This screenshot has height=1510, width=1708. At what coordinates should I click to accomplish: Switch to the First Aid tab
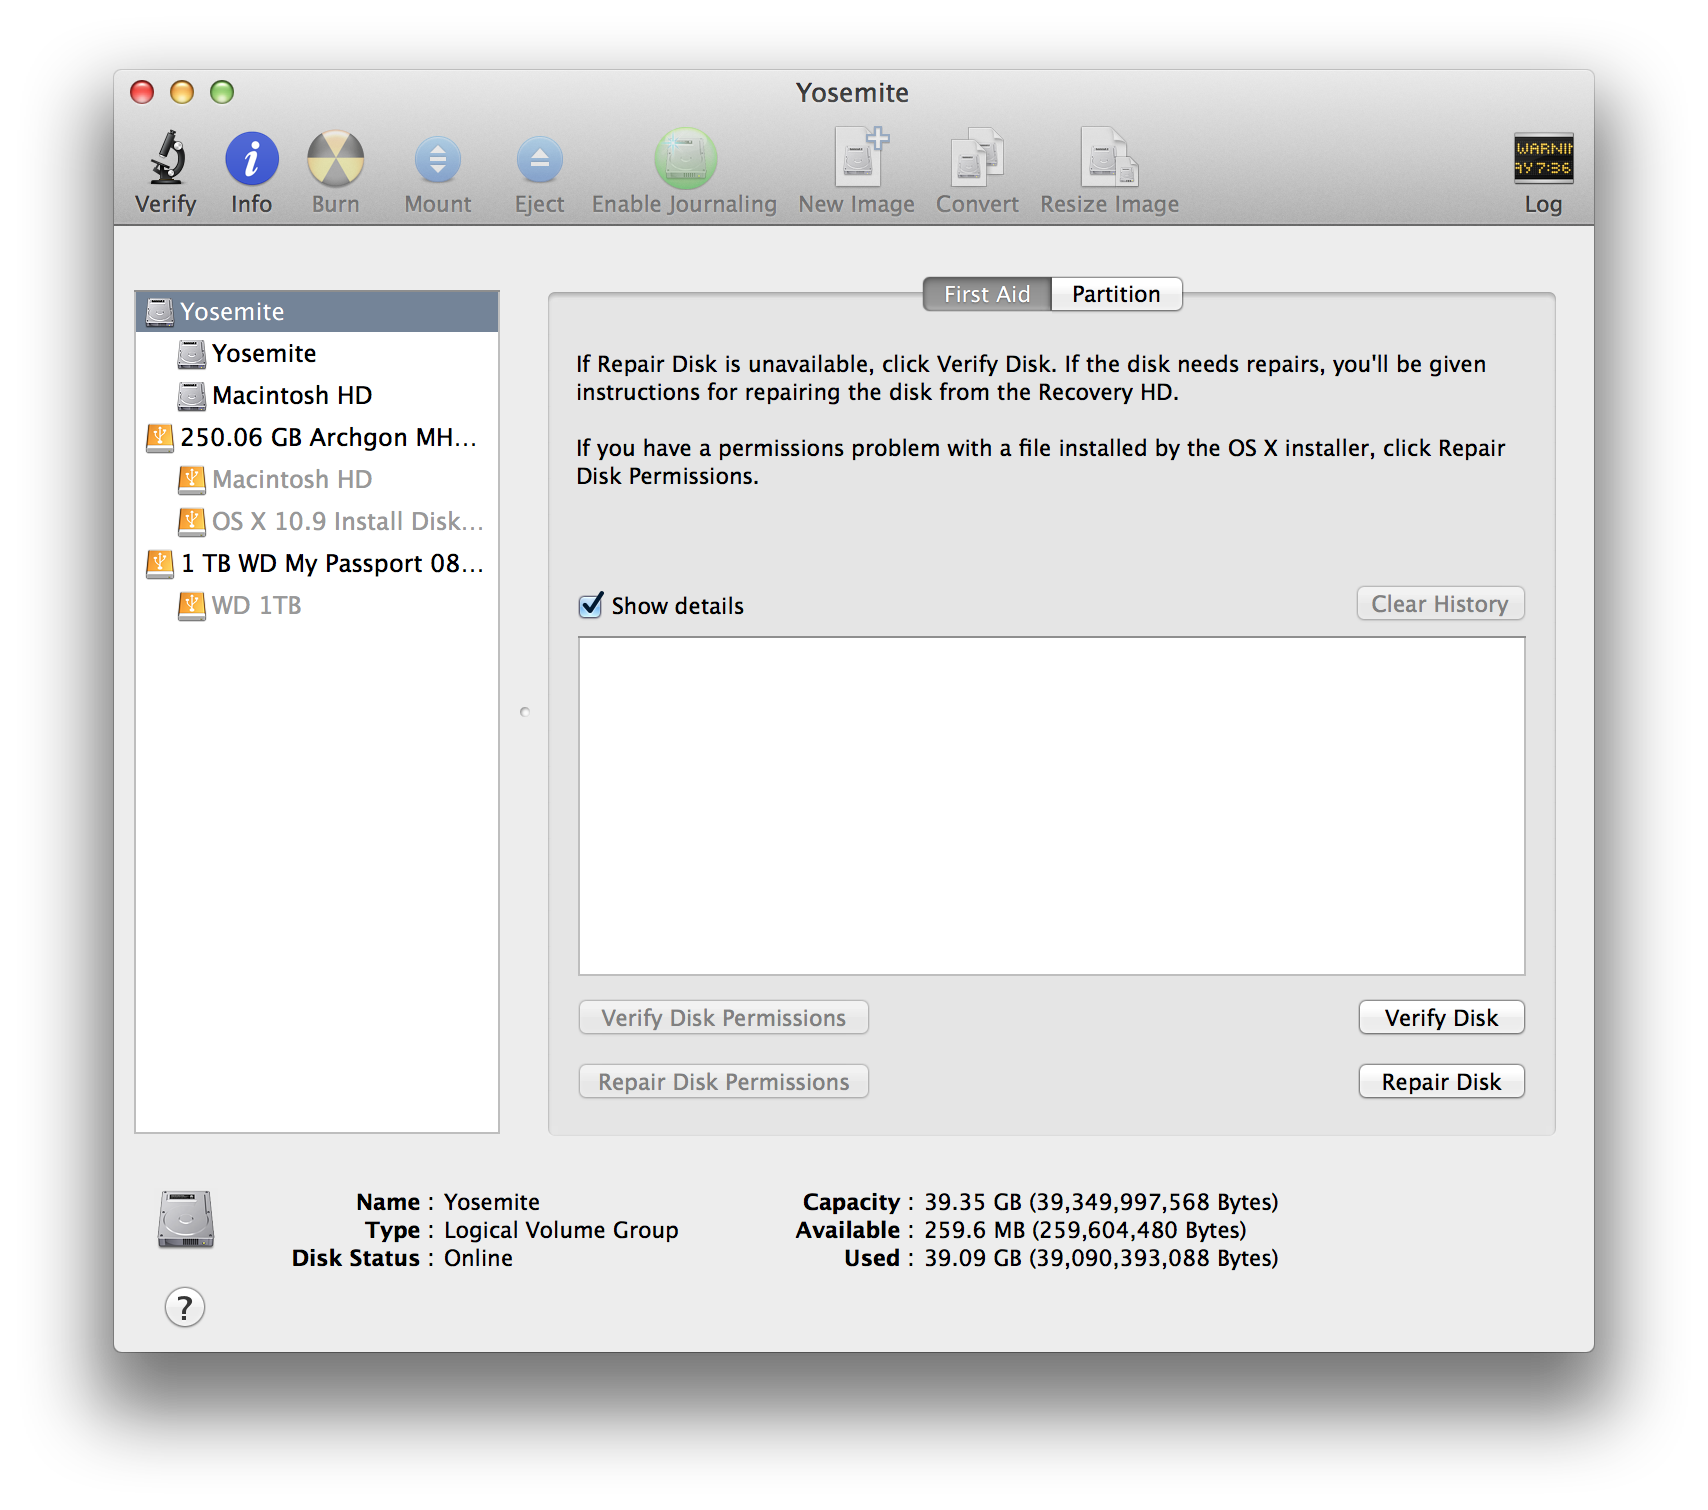987,294
